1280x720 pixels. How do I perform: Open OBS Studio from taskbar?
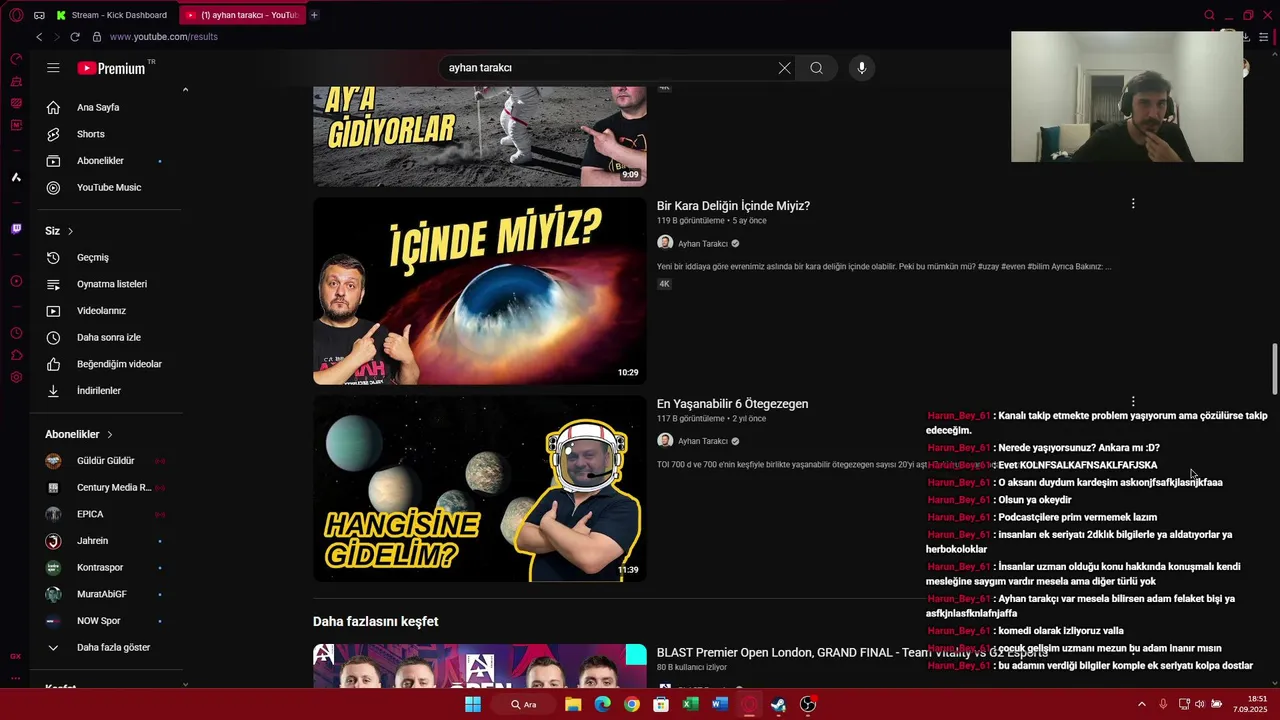tap(808, 704)
